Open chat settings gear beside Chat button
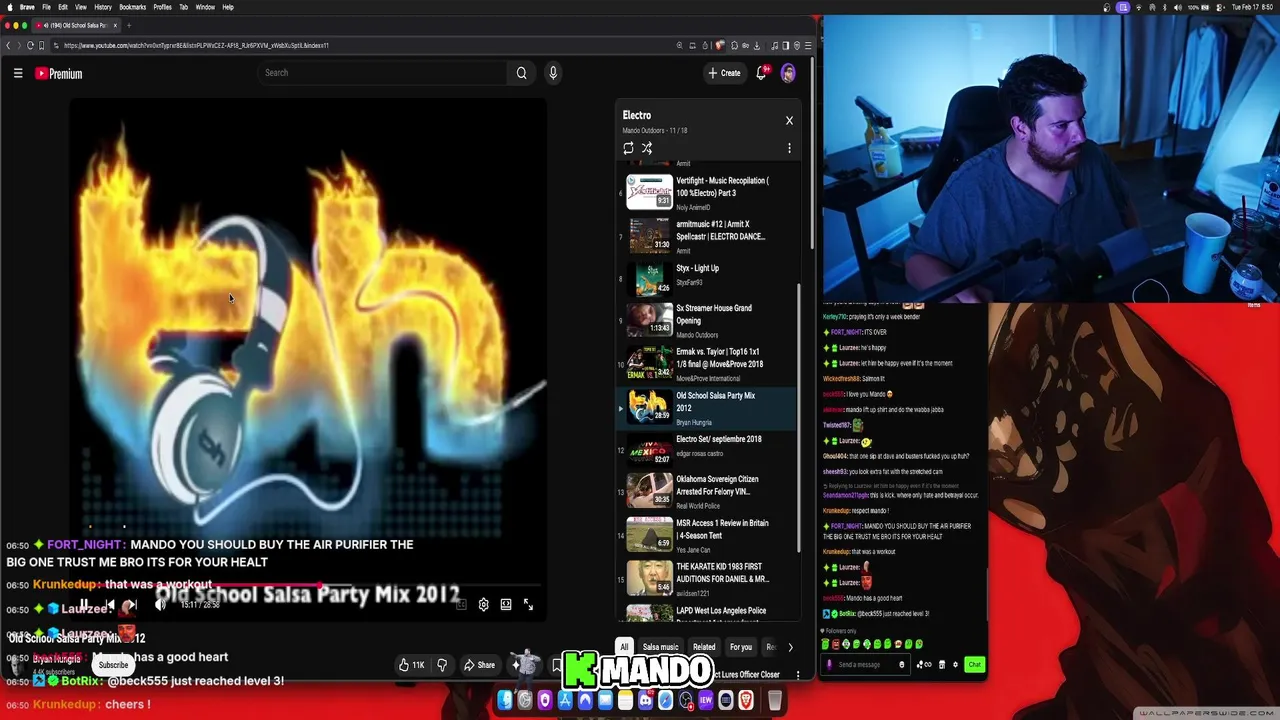Image resolution: width=1280 pixels, height=720 pixels. tap(955, 665)
